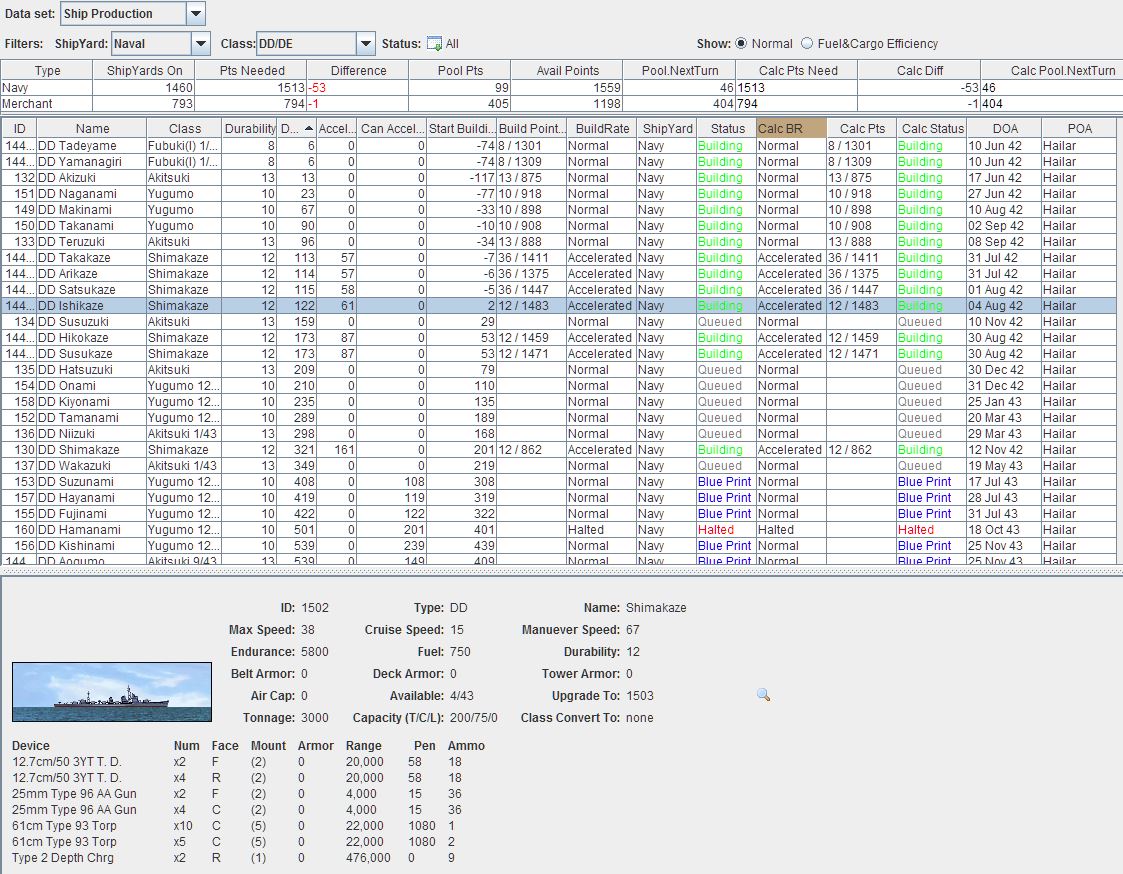Click the Avail Points summary header
Viewport: 1123px width, 874px height.
pyautogui.click(x=567, y=70)
